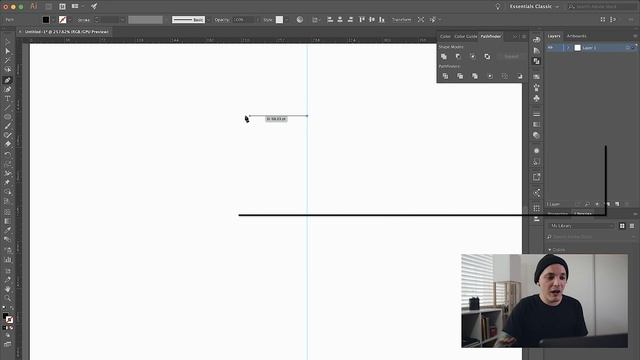Click the target circle of Layer 1

[x=628, y=48]
